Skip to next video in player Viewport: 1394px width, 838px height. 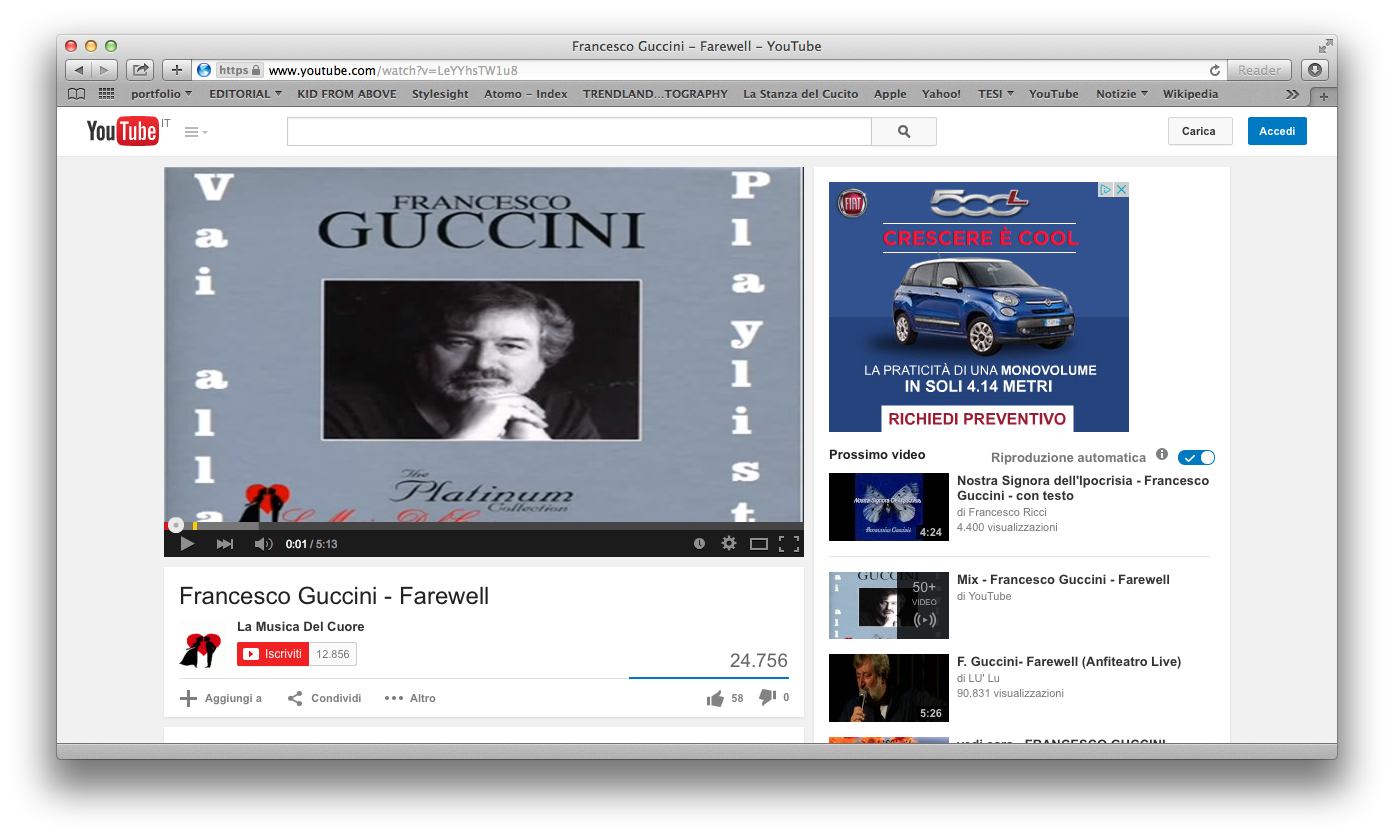pyautogui.click(x=225, y=544)
